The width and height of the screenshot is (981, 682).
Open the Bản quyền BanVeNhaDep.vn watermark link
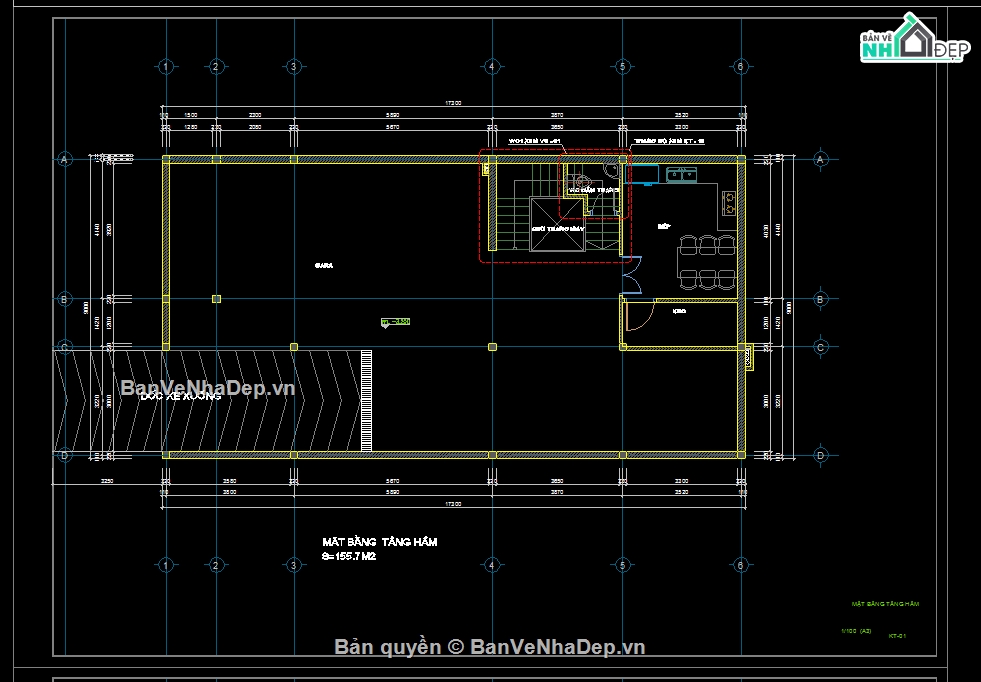tap(489, 647)
